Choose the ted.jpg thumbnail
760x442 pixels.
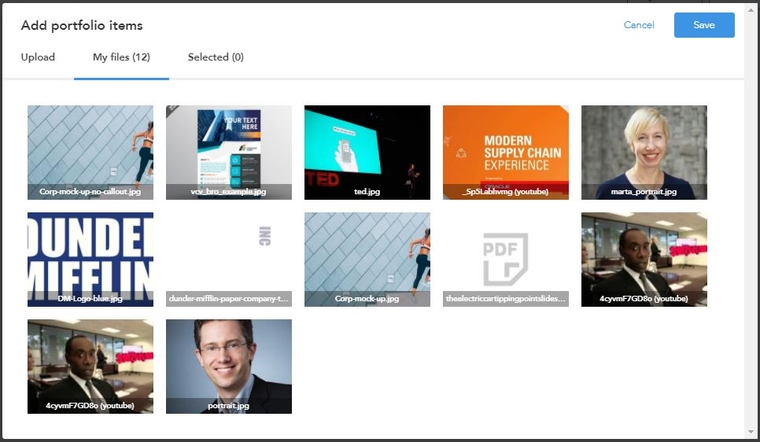(x=367, y=152)
